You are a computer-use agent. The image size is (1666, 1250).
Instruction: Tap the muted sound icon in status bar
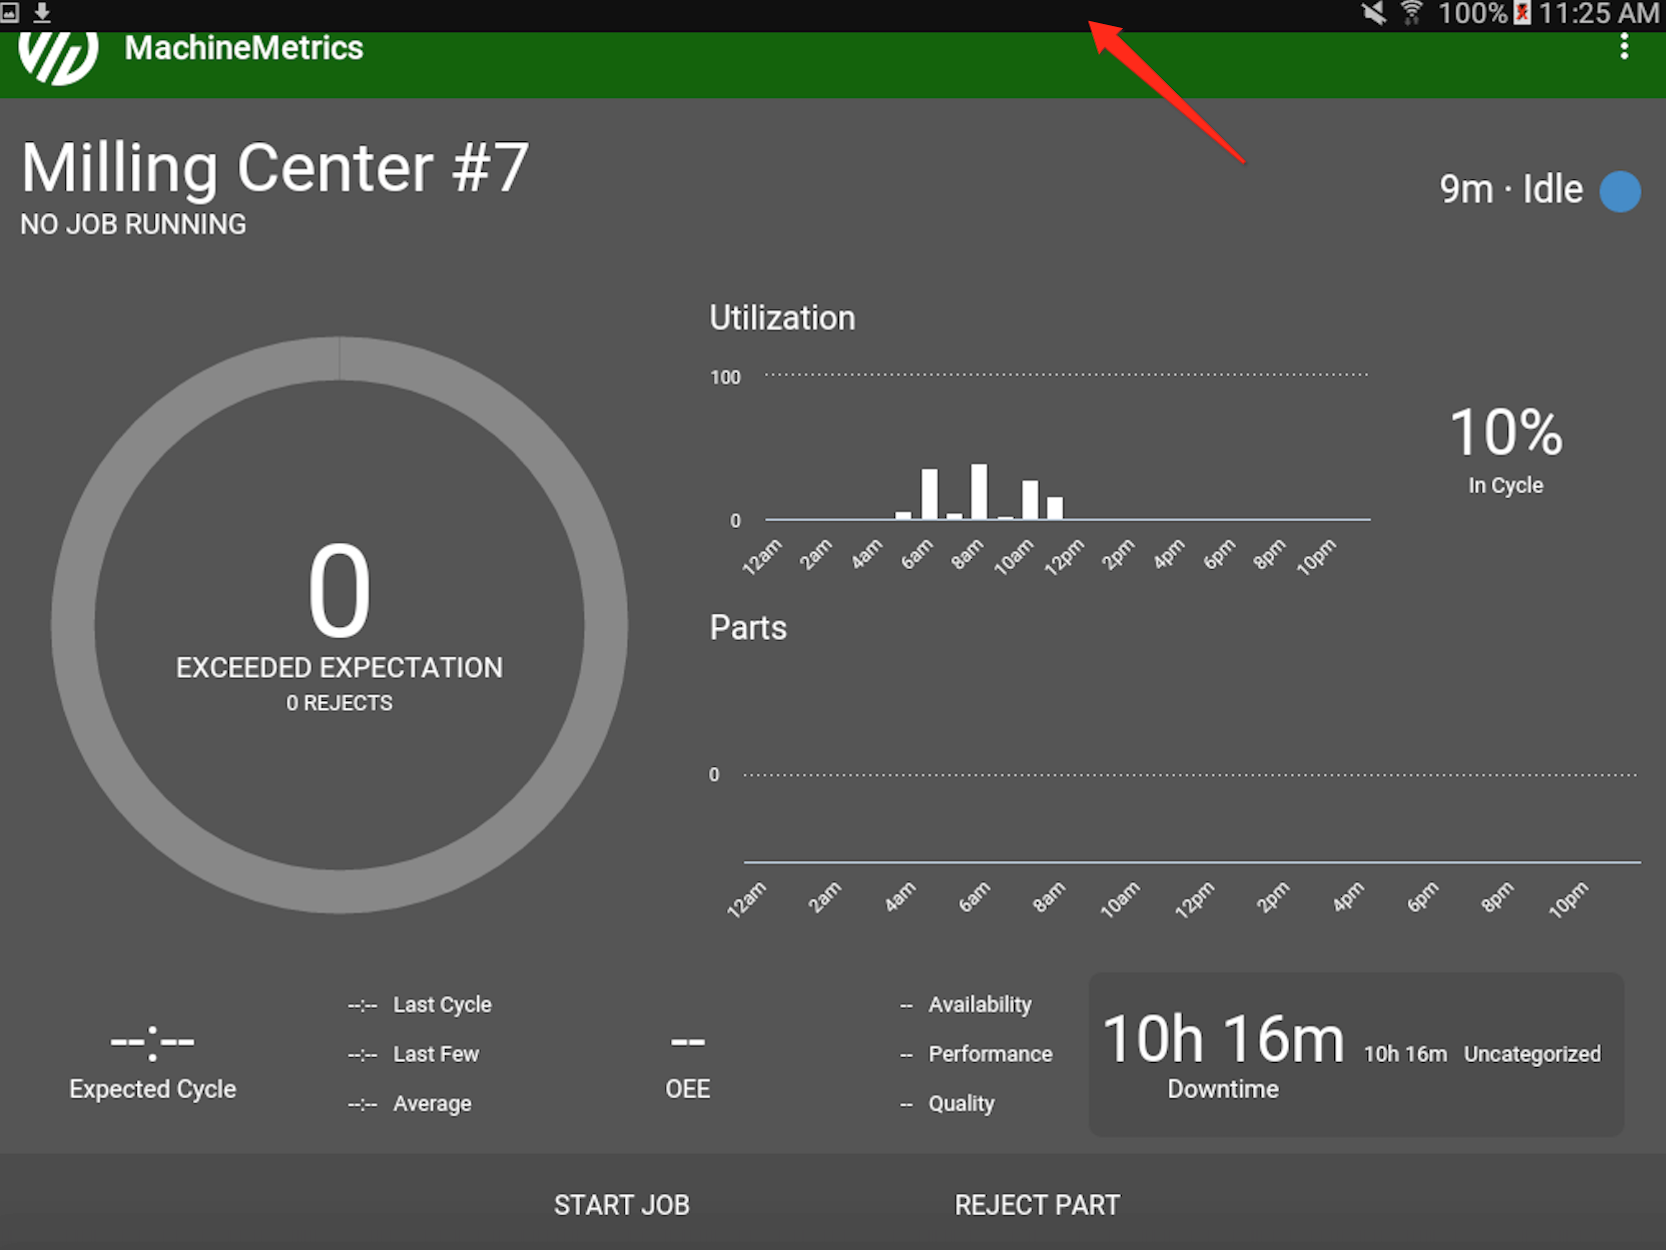(x=1375, y=13)
